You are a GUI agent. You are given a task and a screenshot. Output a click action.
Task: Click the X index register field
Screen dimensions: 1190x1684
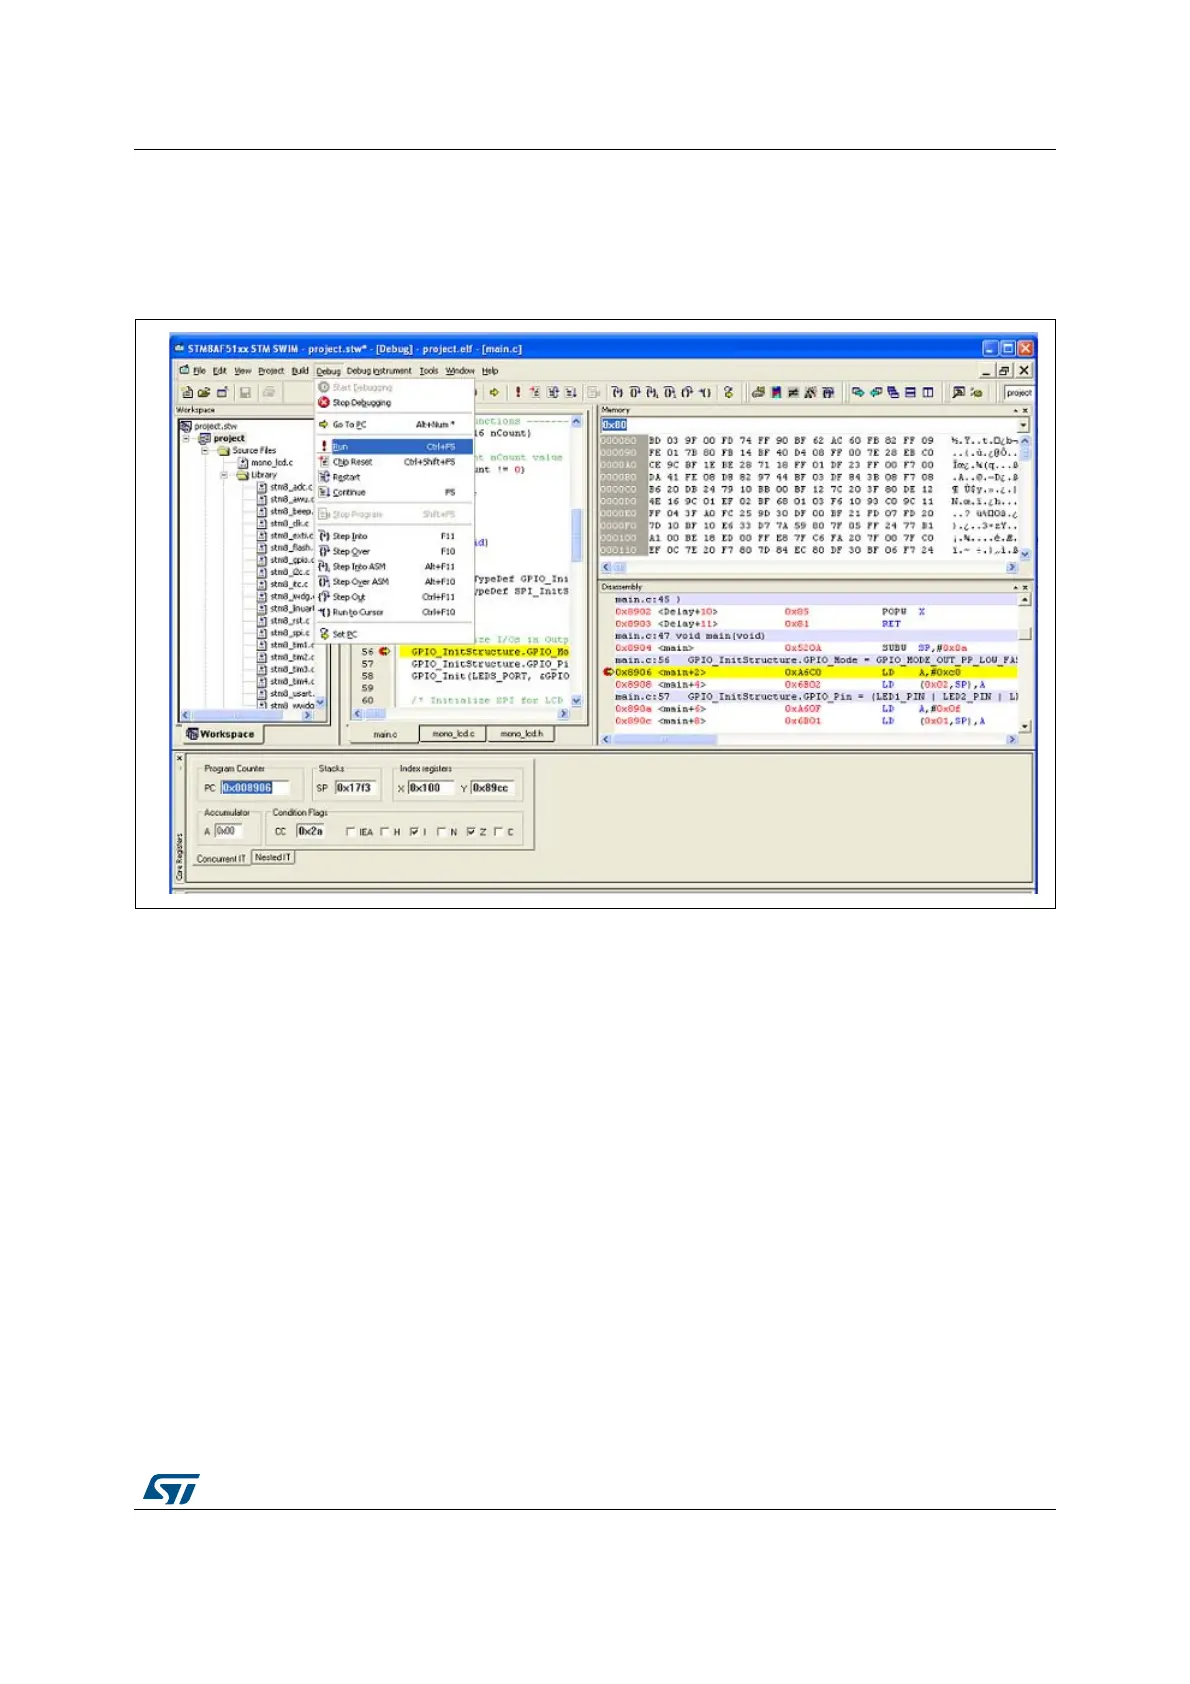[430, 788]
